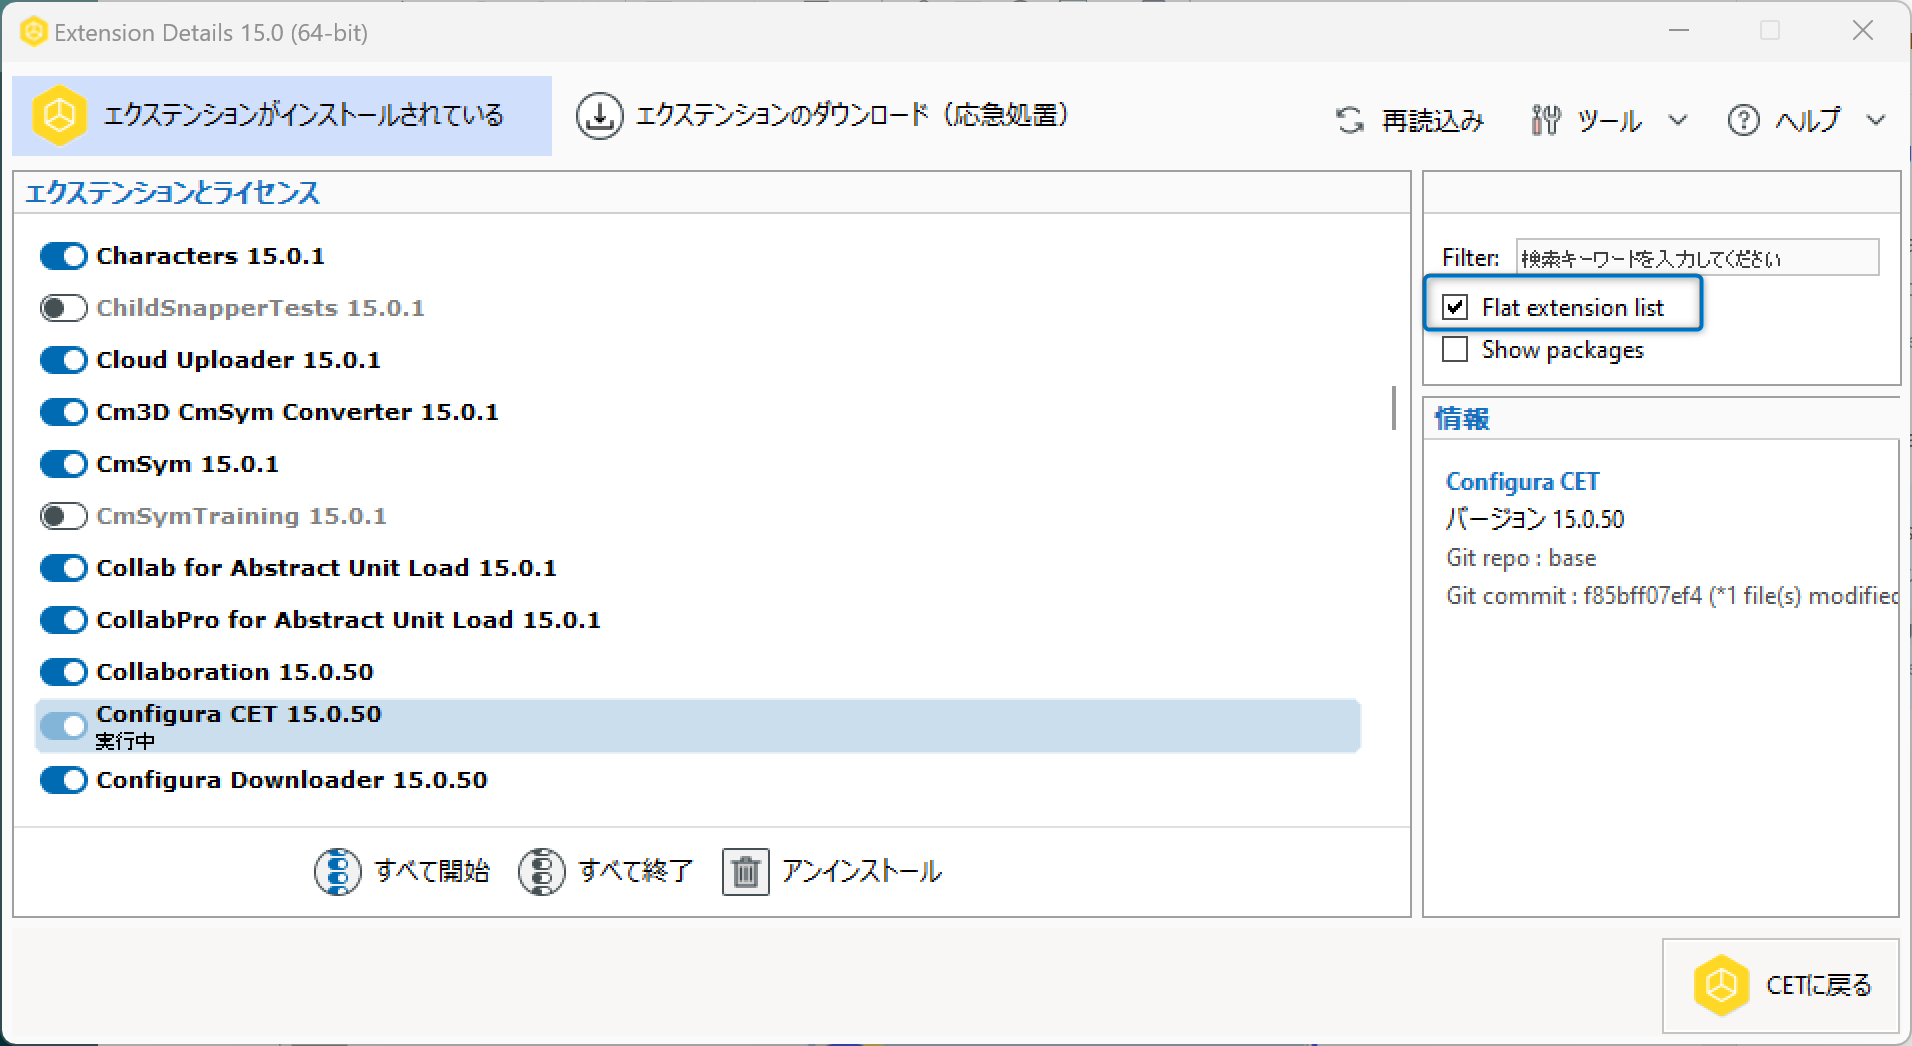Select Collab for Abstract Unit Load 15.0.1 text
This screenshot has width=1912, height=1046.
coord(326,568)
